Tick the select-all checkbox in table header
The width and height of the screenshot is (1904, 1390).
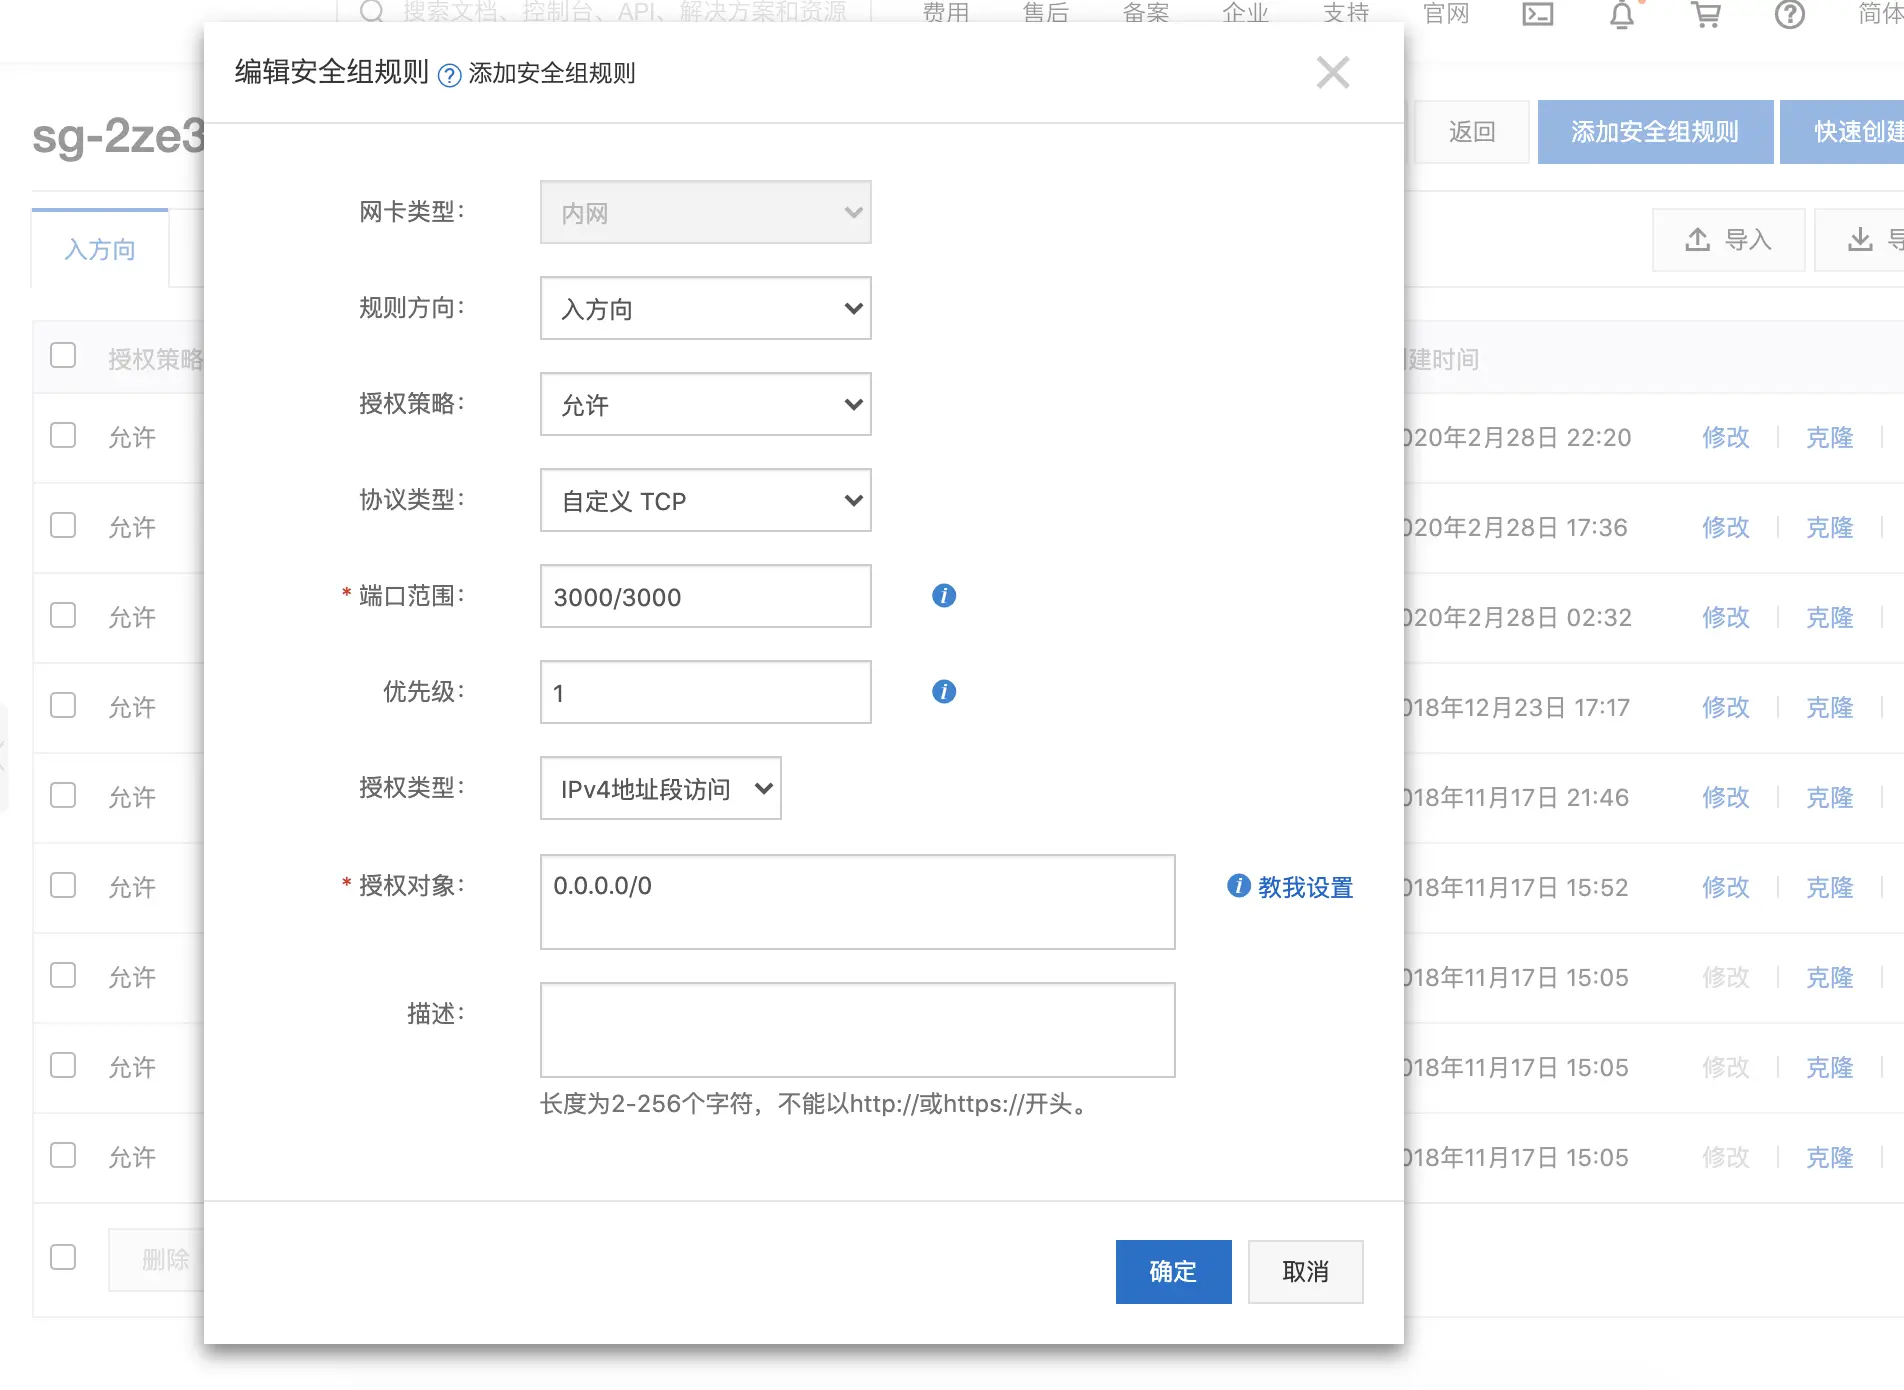[63, 355]
